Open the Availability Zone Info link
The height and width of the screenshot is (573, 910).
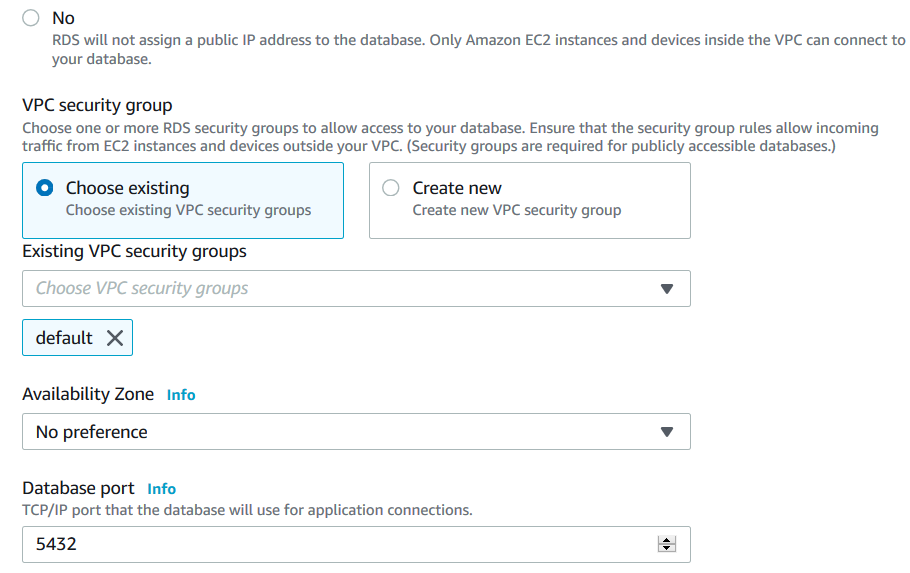tap(181, 395)
